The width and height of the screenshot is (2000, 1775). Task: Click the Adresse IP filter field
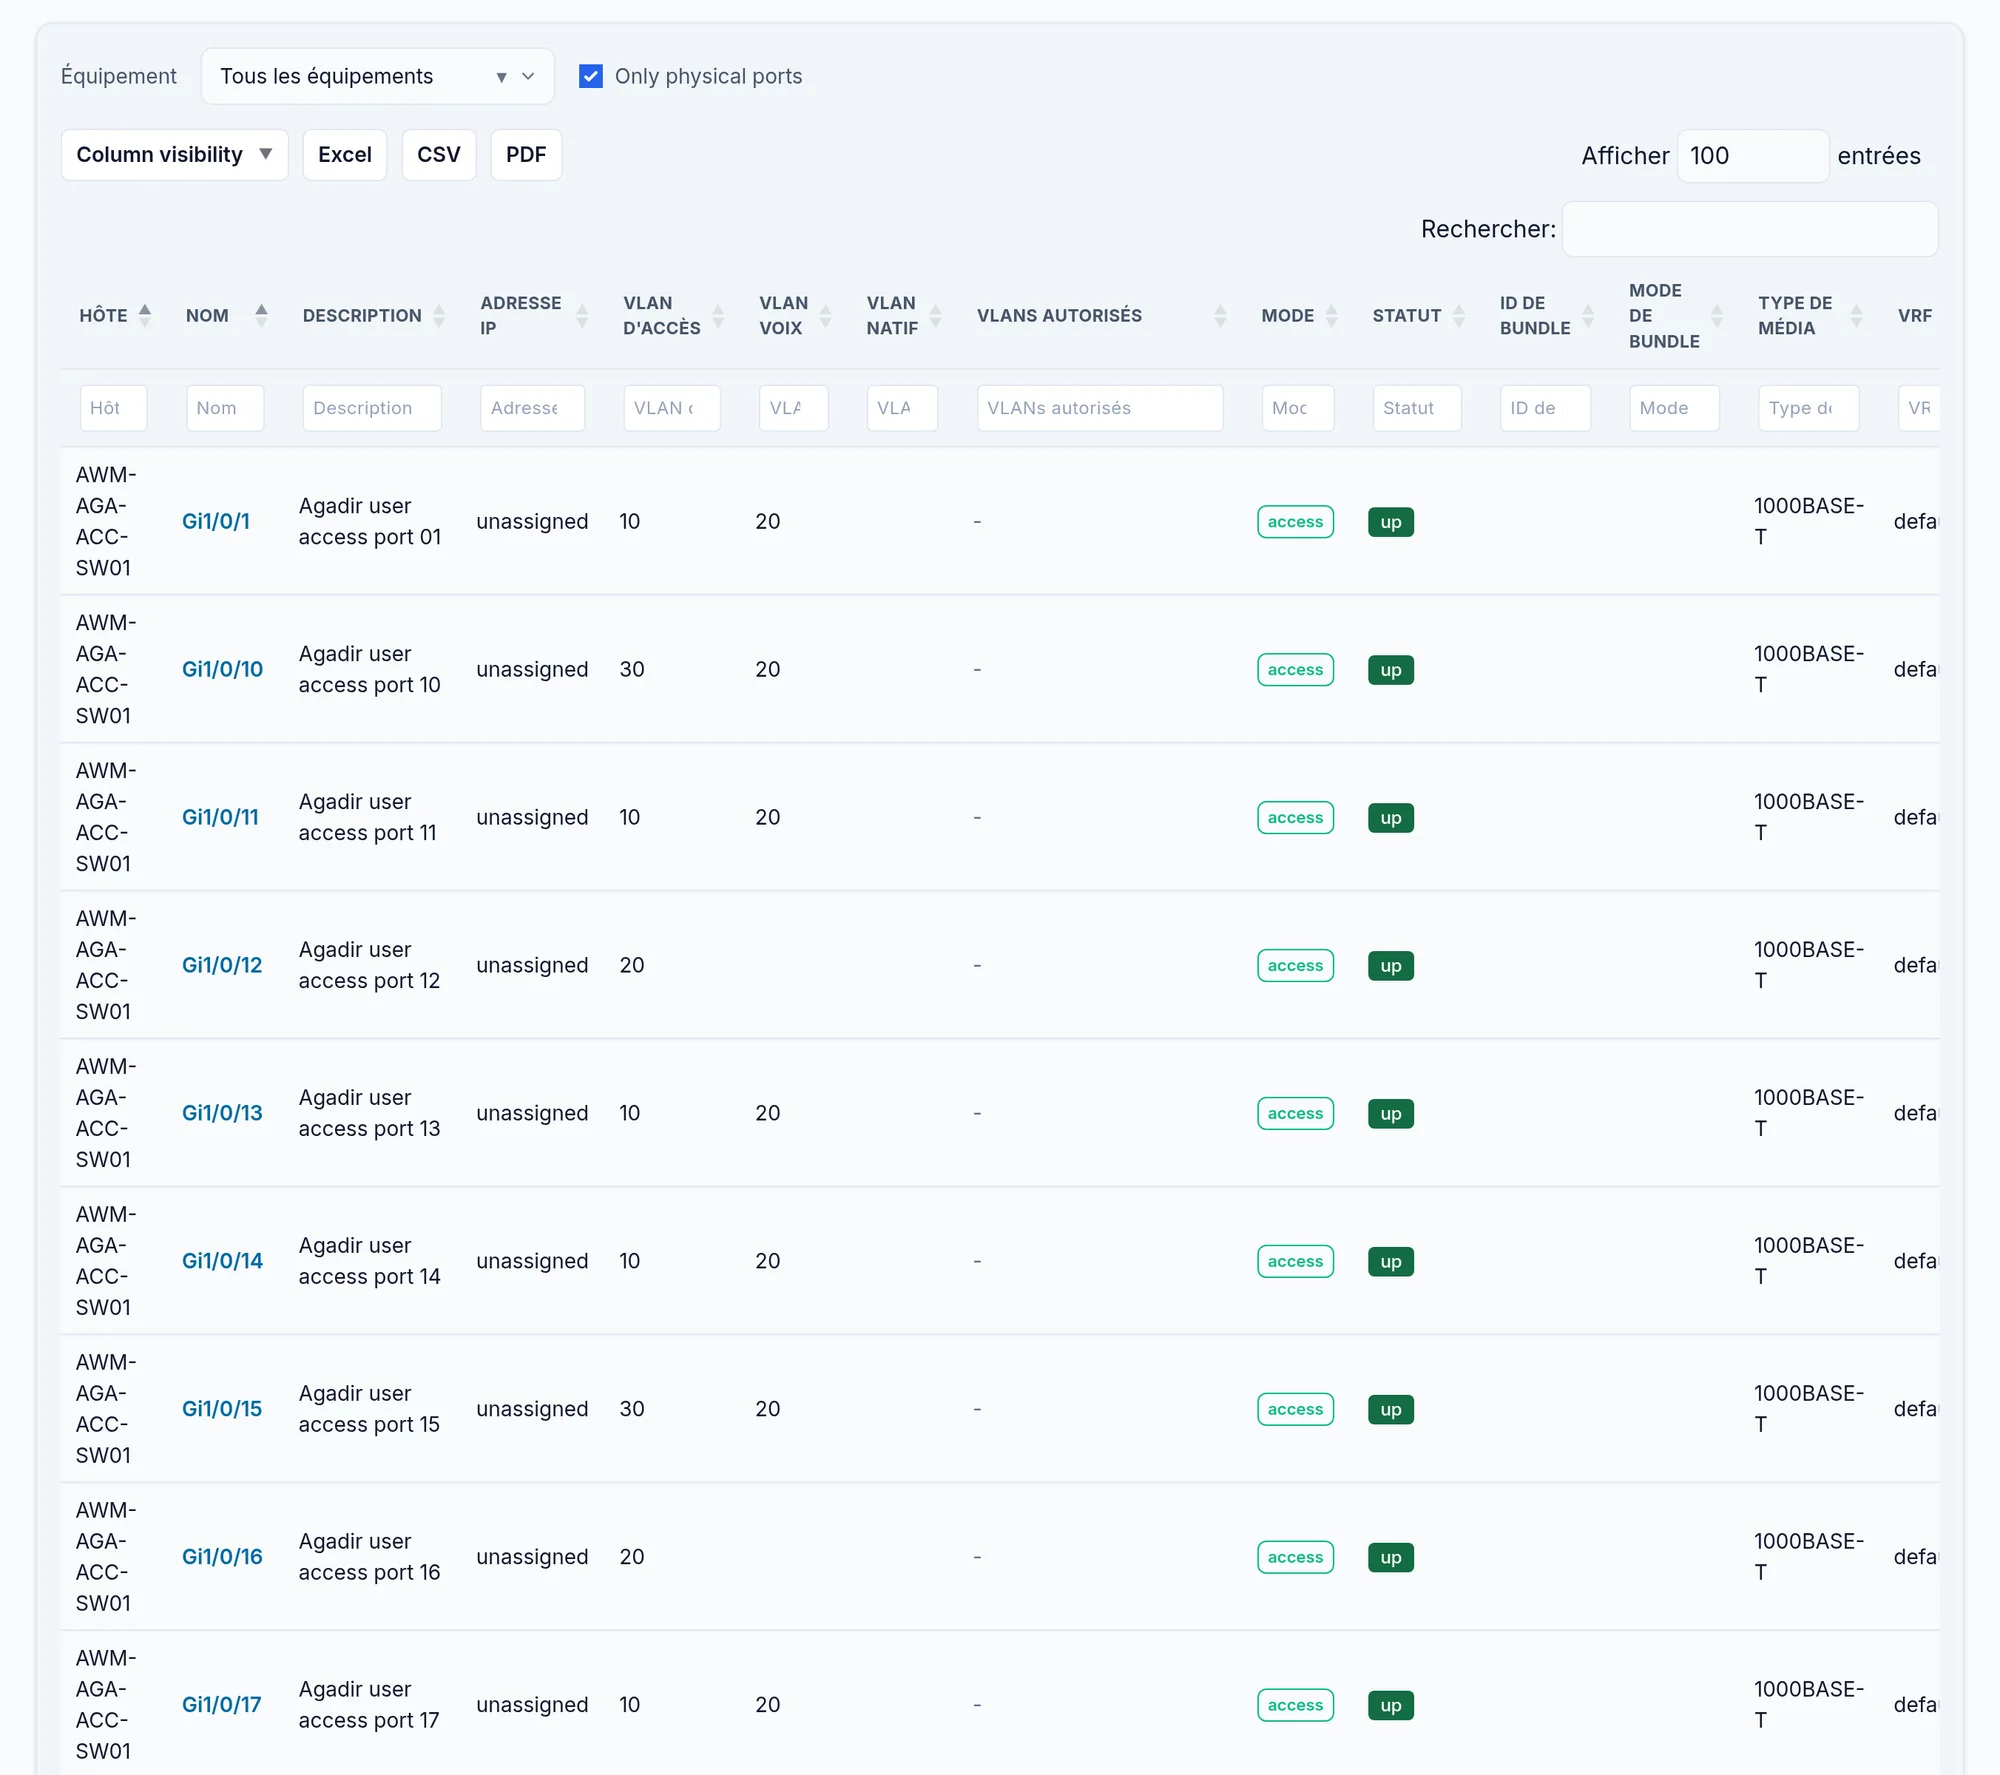click(532, 408)
